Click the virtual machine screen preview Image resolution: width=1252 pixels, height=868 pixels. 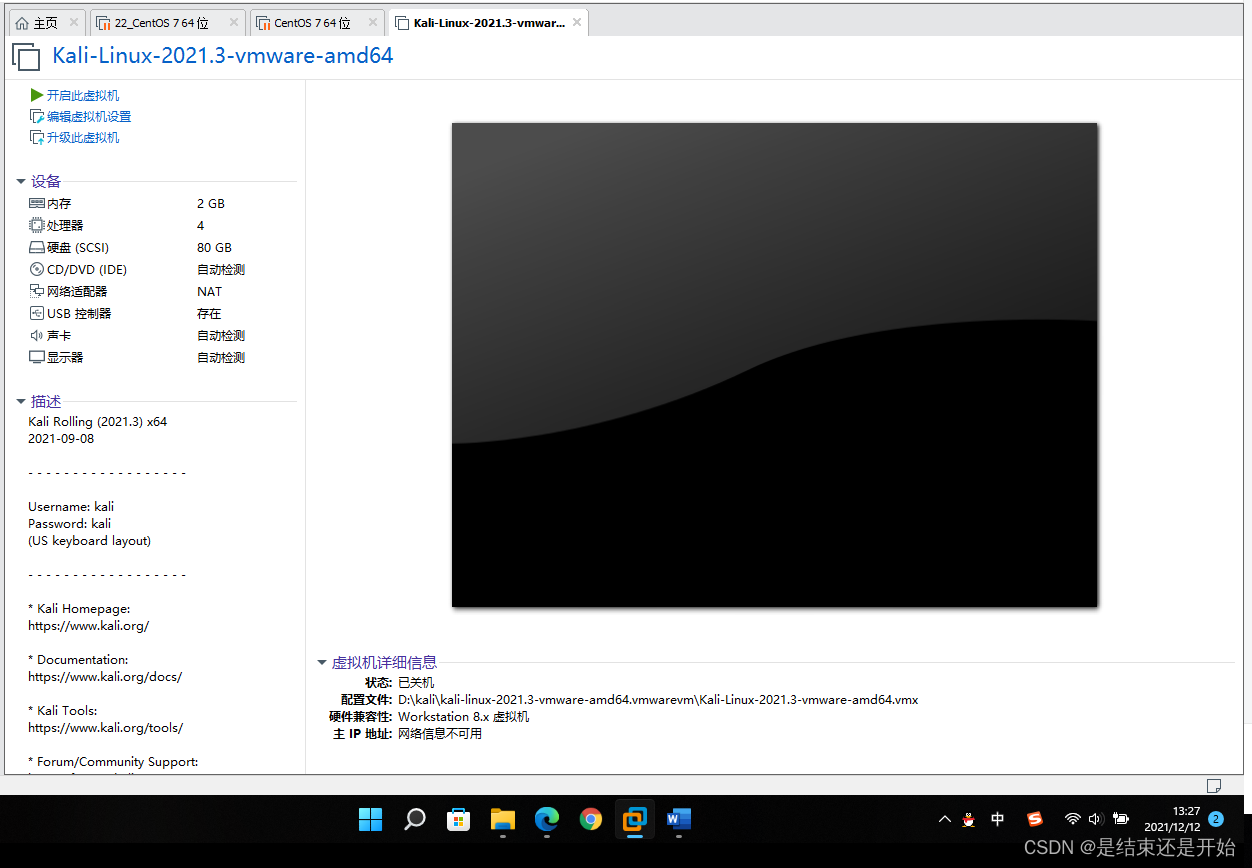click(x=774, y=364)
